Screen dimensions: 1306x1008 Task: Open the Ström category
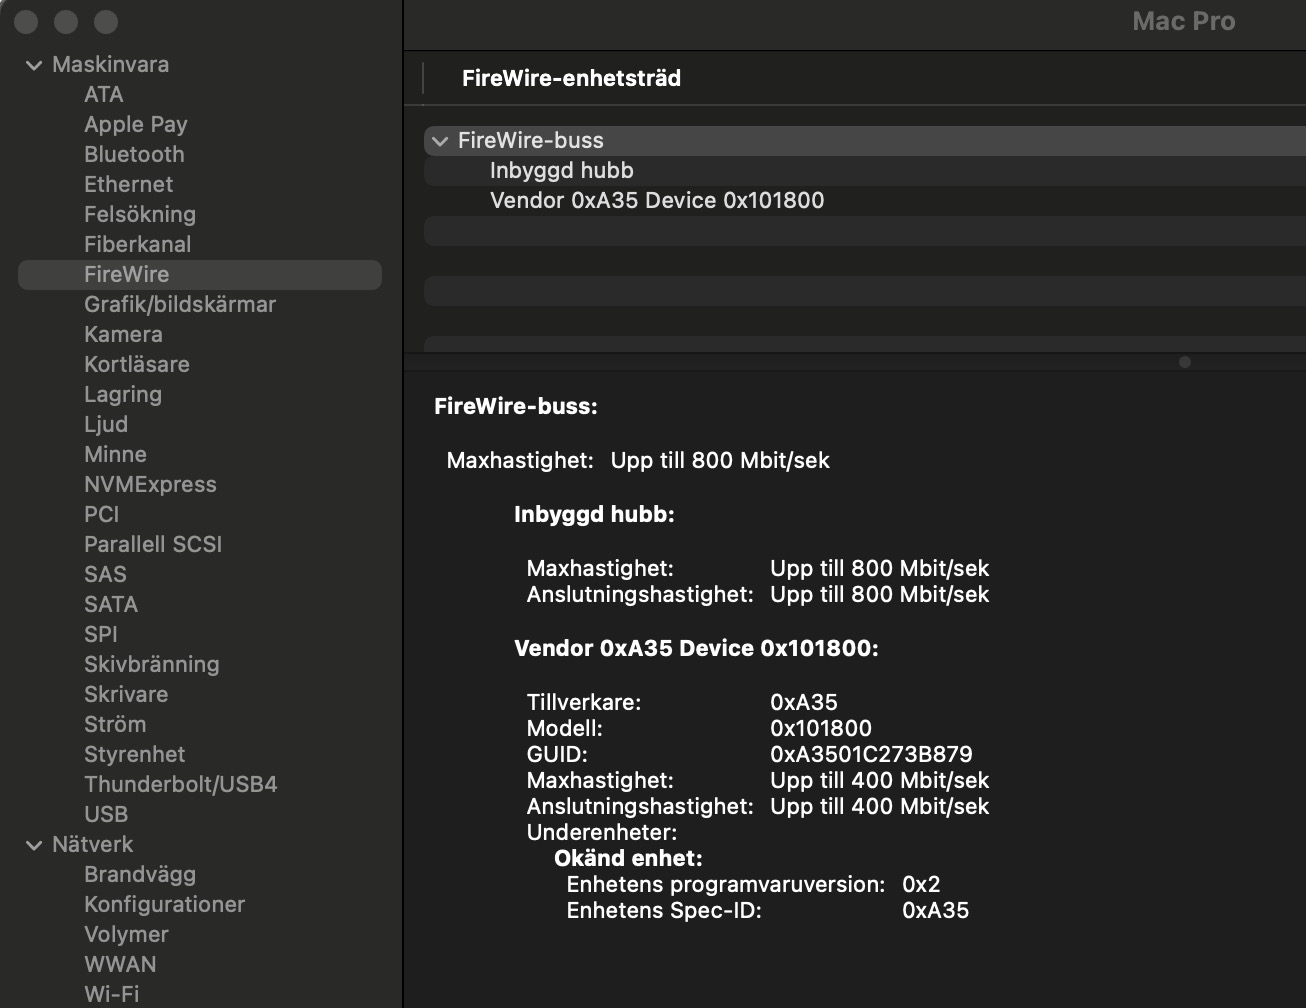pos(115,724)
